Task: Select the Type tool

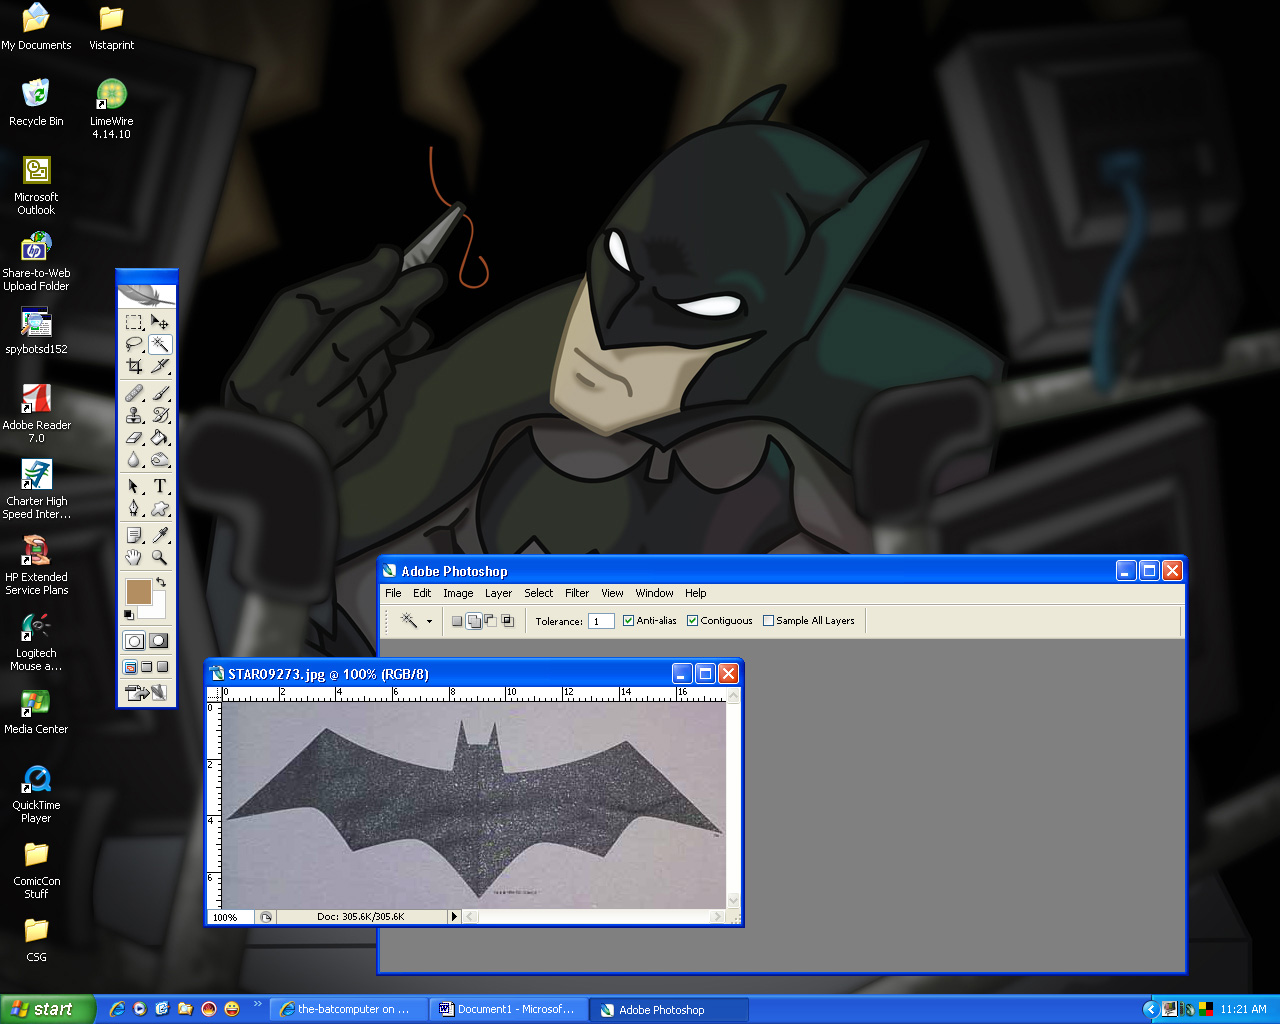Action: coord(160,486)
